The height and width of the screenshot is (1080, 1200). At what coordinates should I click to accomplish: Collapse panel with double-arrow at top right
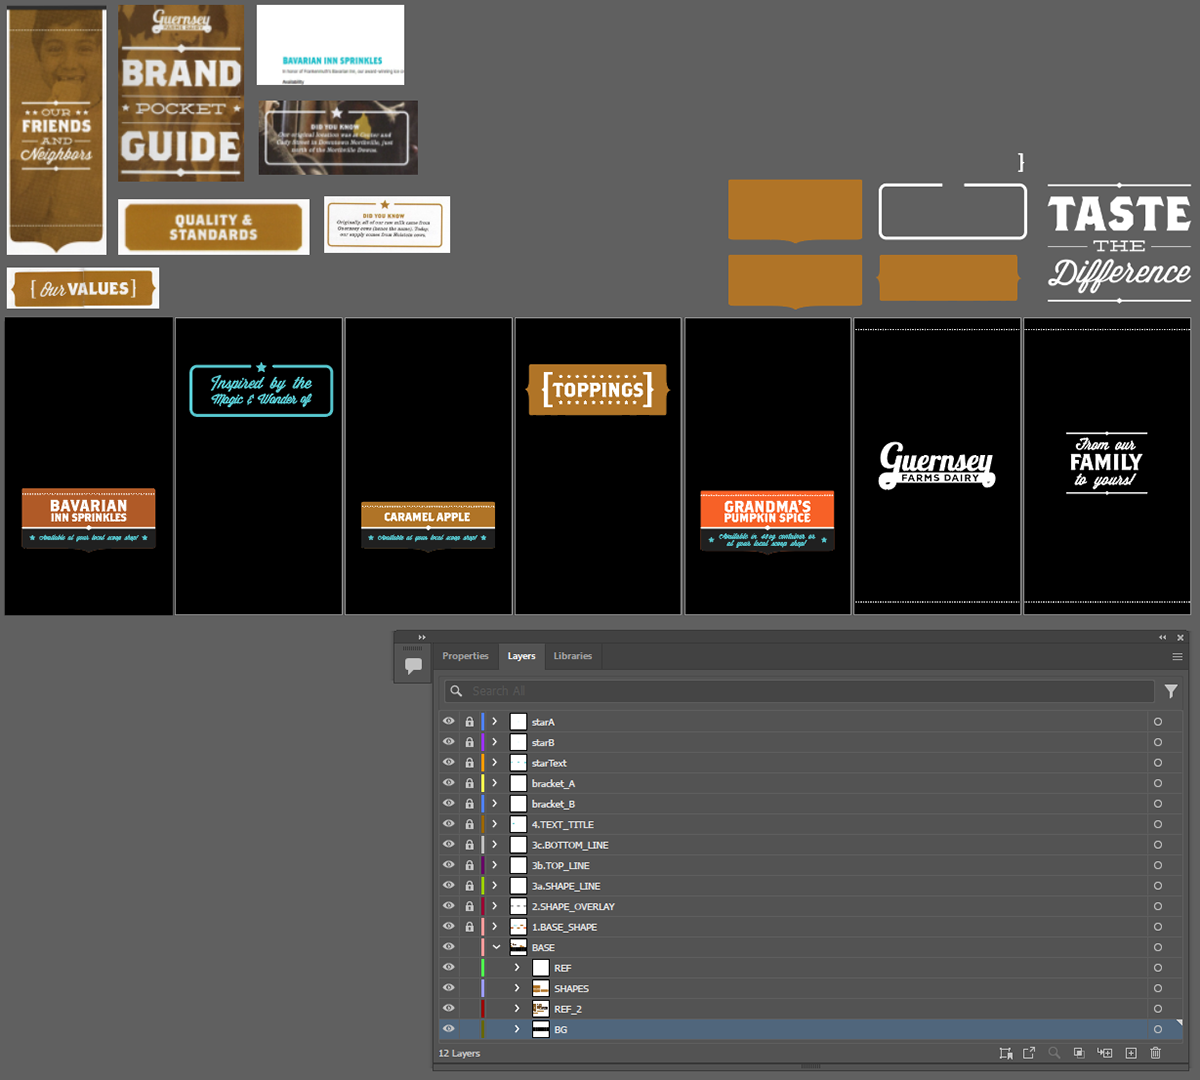coord(1163,637)
